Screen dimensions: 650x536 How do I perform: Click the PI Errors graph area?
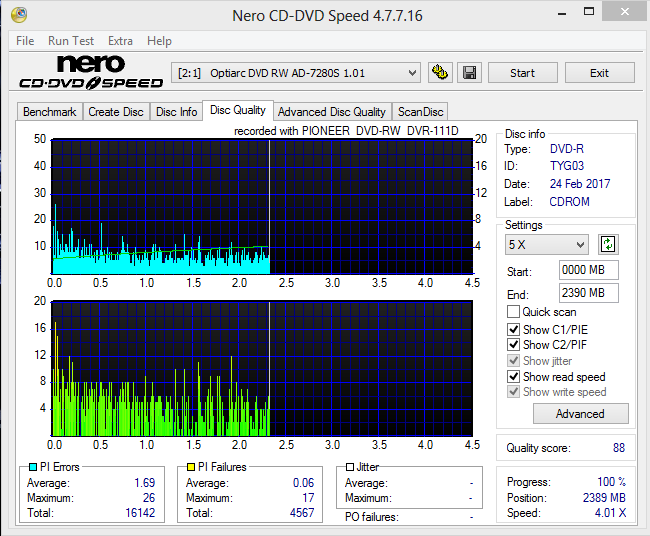click(262, 206)
